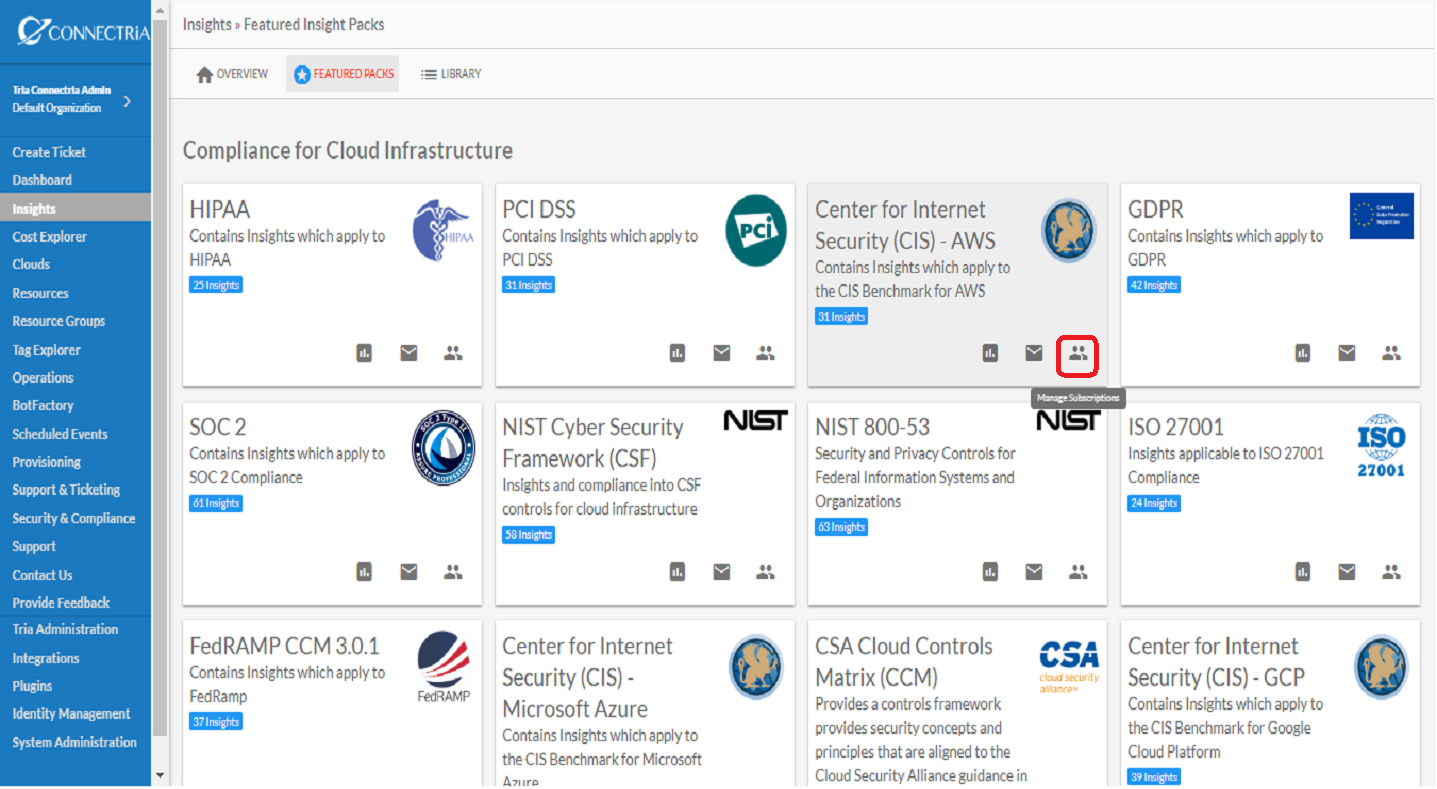Open the Library tab
Image resolution: width=1437 pixels, height=789 pixels.
tap(451, 74)
